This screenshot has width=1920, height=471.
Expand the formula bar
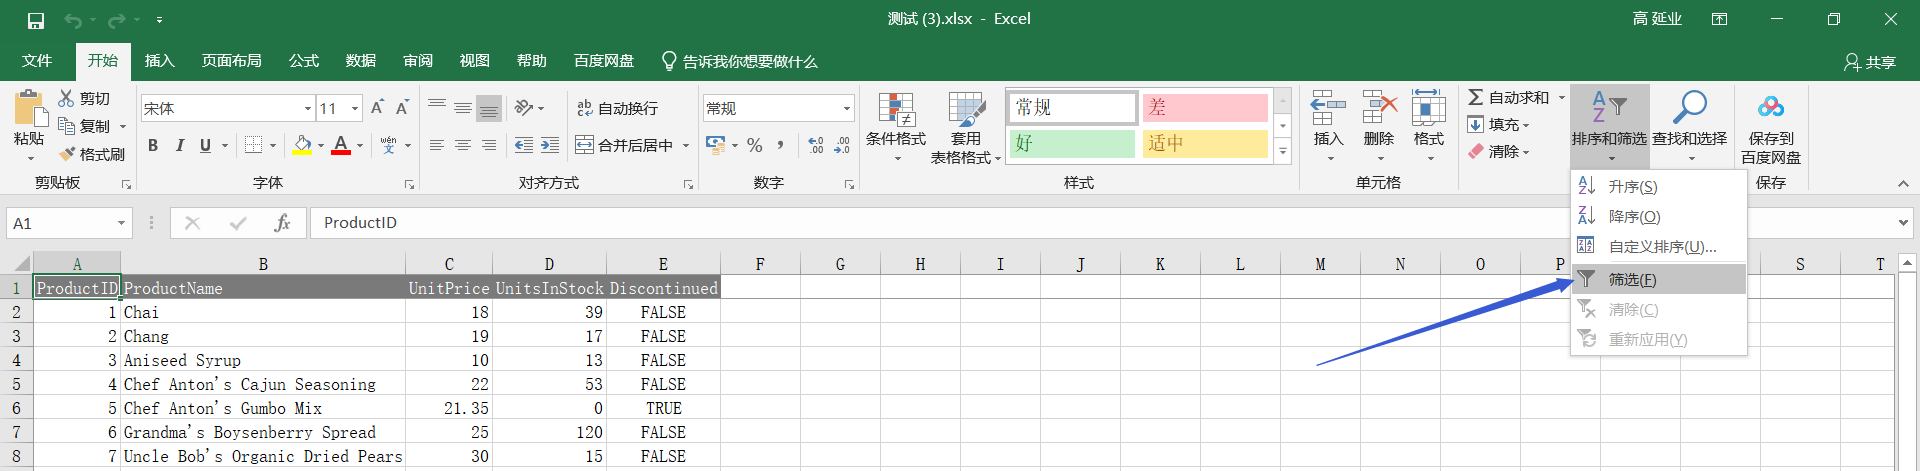point(1903,223)
